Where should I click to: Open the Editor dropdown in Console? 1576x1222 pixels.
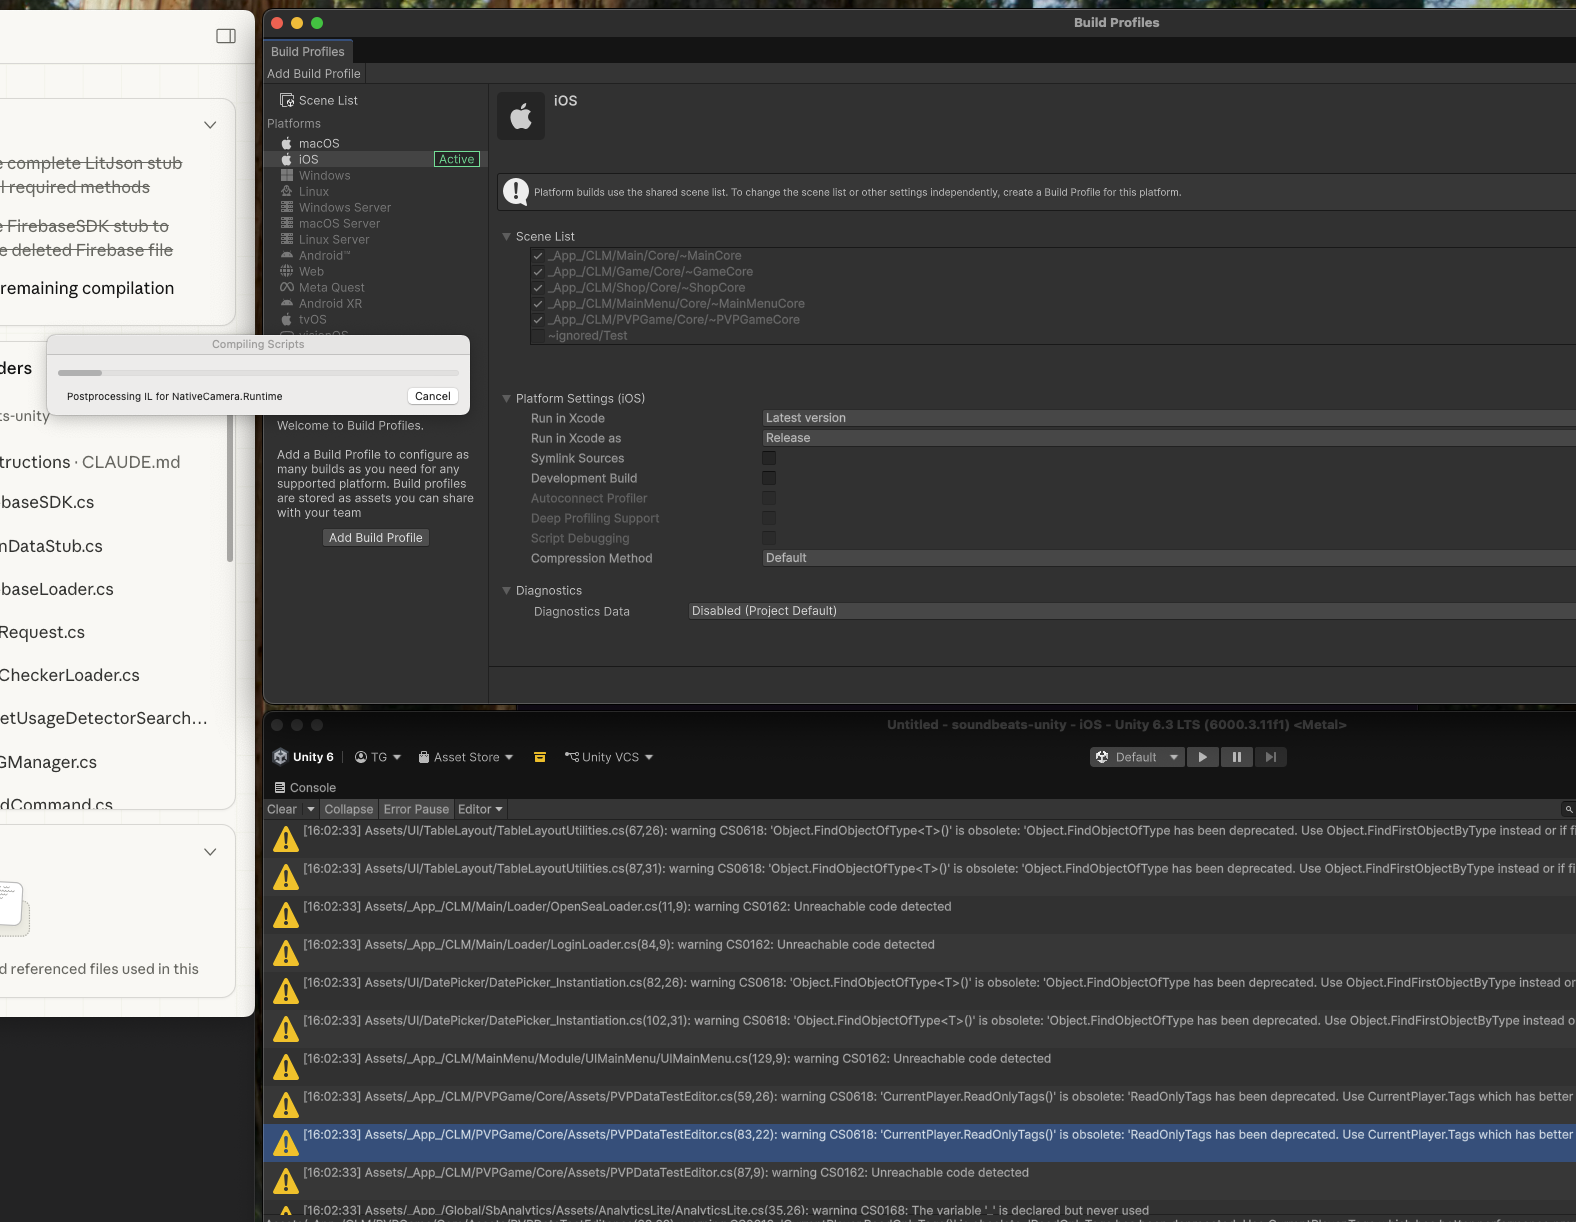[x=480, y=809]
